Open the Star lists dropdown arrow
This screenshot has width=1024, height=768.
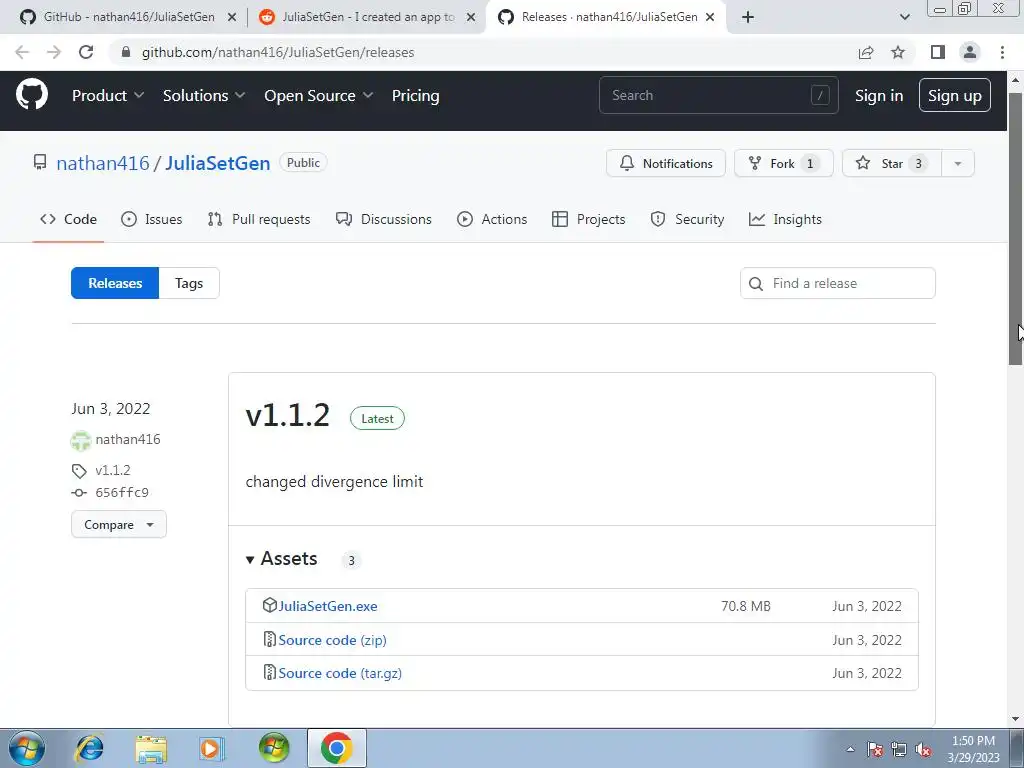(957, 163)
